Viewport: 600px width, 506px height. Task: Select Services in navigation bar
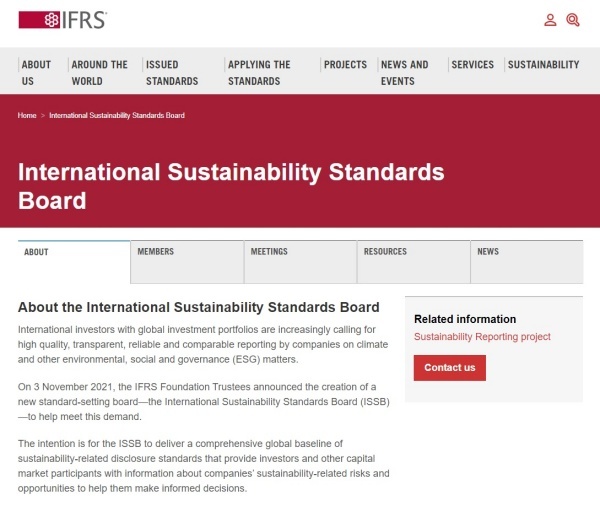[x=472, y=65]
